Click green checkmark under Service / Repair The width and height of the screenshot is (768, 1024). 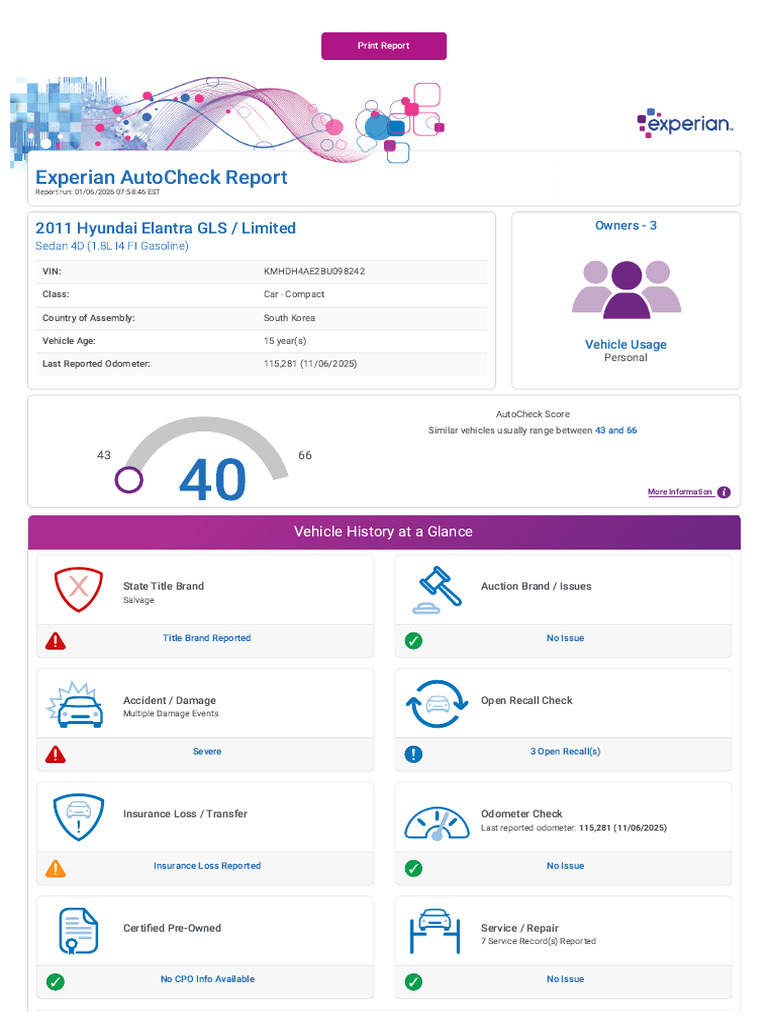pyautogui.click(x=413, y=982)
